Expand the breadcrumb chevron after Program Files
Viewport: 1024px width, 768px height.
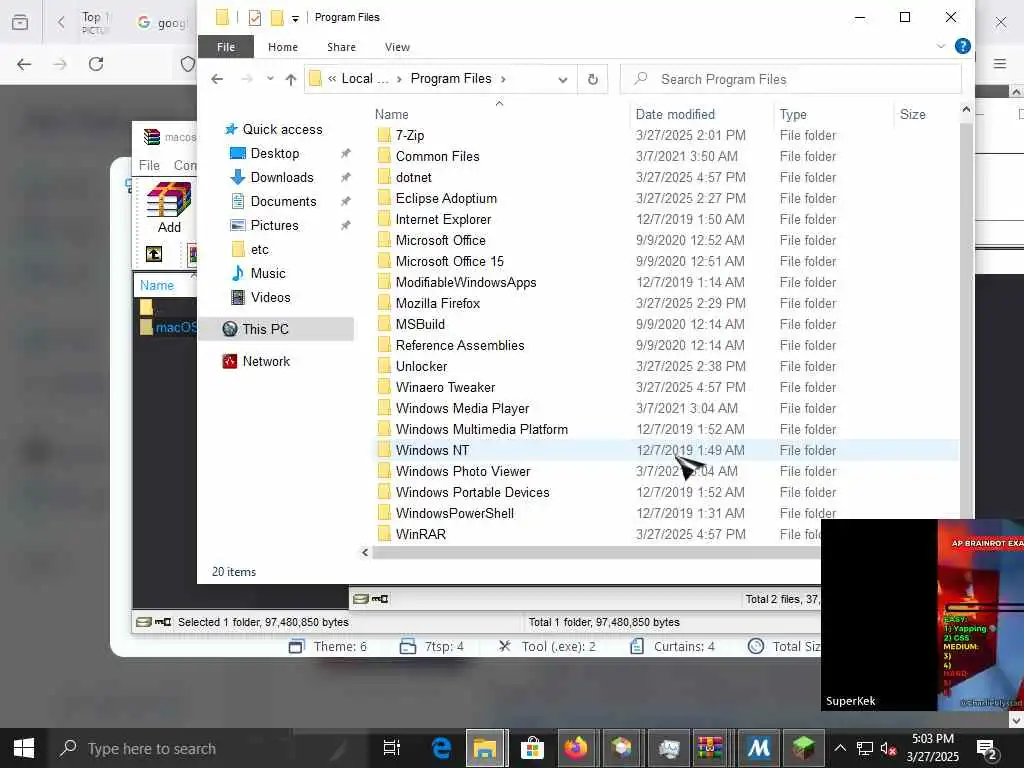tap(503, 80)
